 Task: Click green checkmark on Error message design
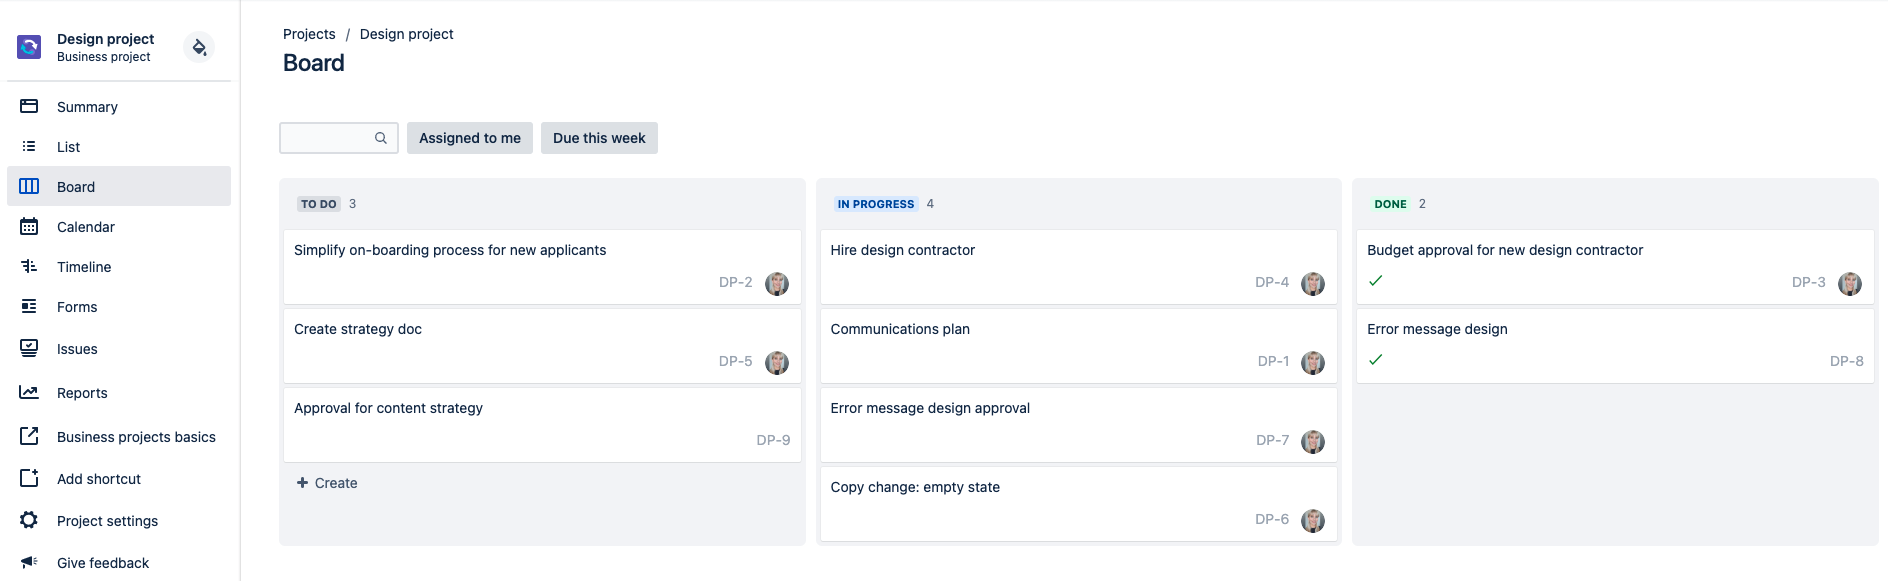[1376, 360]
